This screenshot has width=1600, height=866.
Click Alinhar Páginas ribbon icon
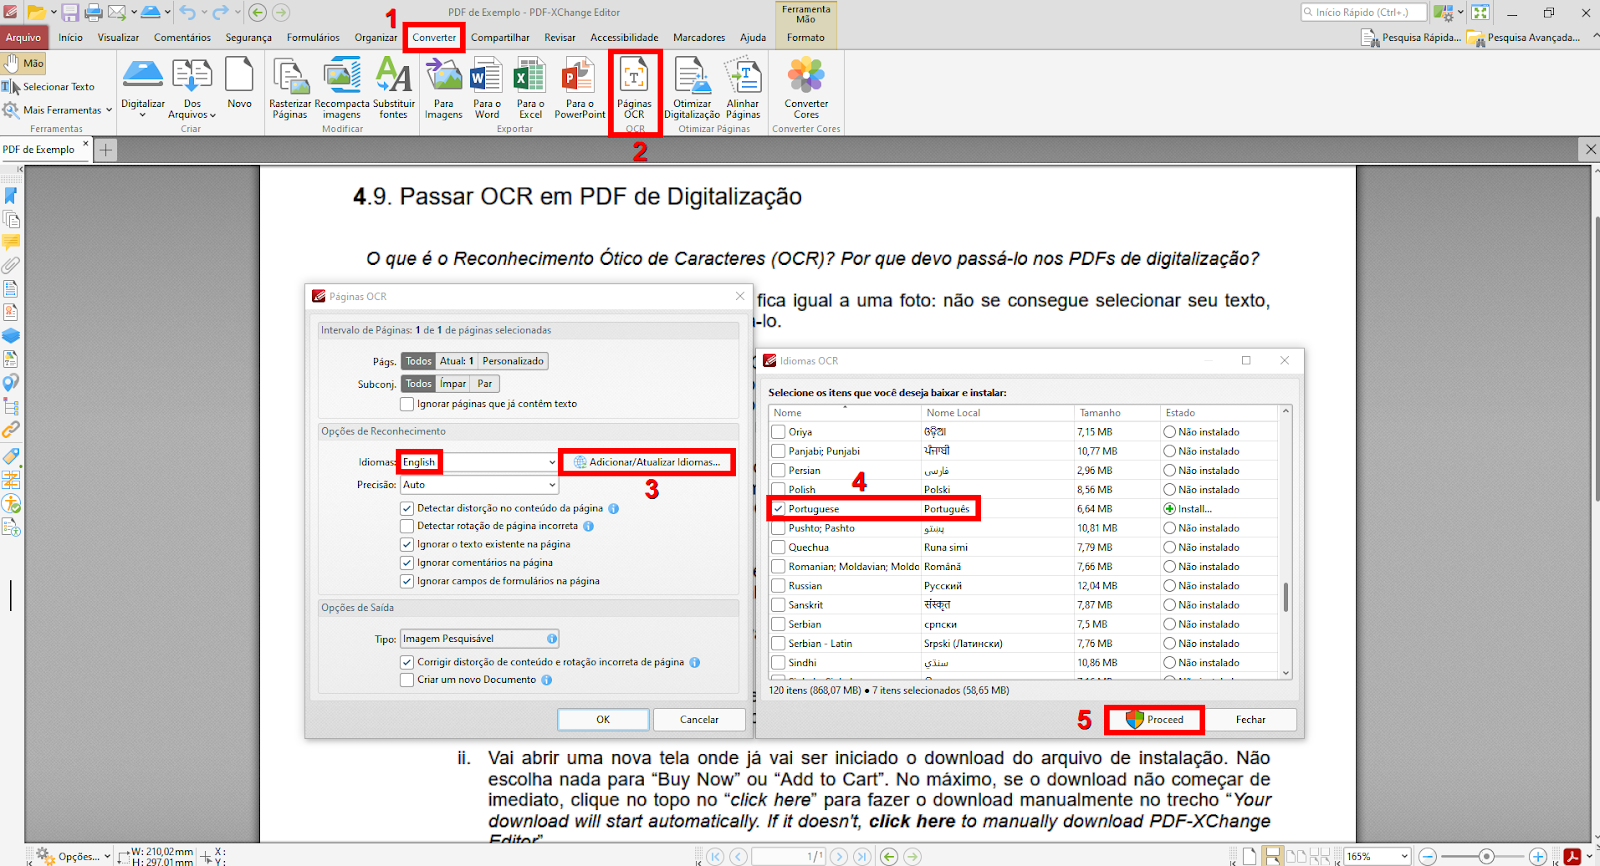click(x=743, y=88)
